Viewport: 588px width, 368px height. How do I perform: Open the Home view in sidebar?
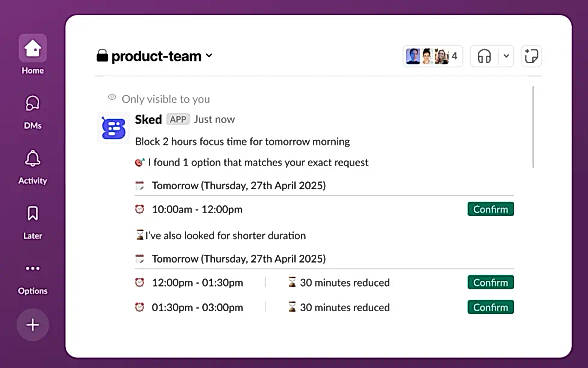point(33,55)
